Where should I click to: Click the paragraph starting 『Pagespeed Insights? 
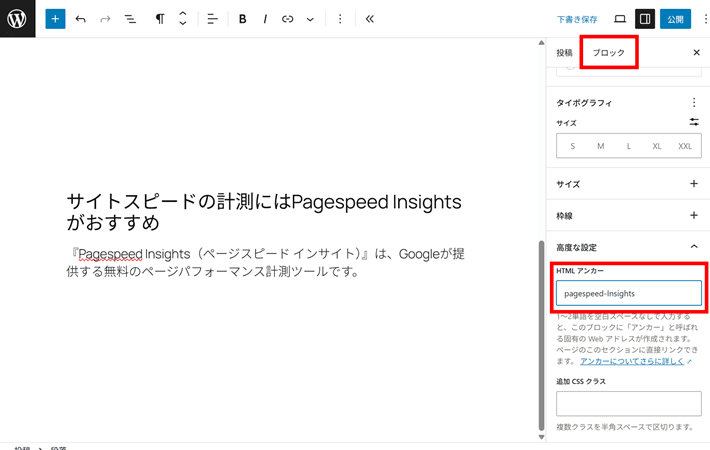[x=265, y=263]
